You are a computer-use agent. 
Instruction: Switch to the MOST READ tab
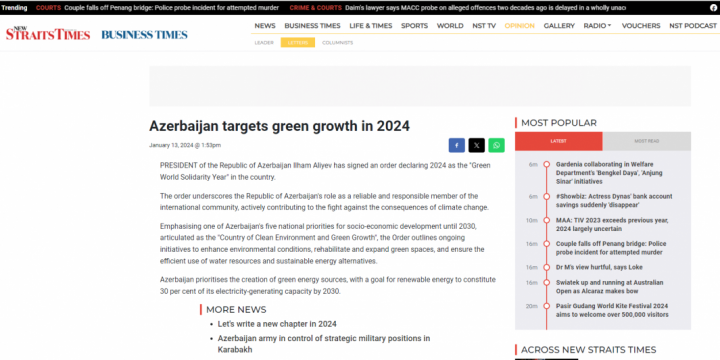pos(647,141)
